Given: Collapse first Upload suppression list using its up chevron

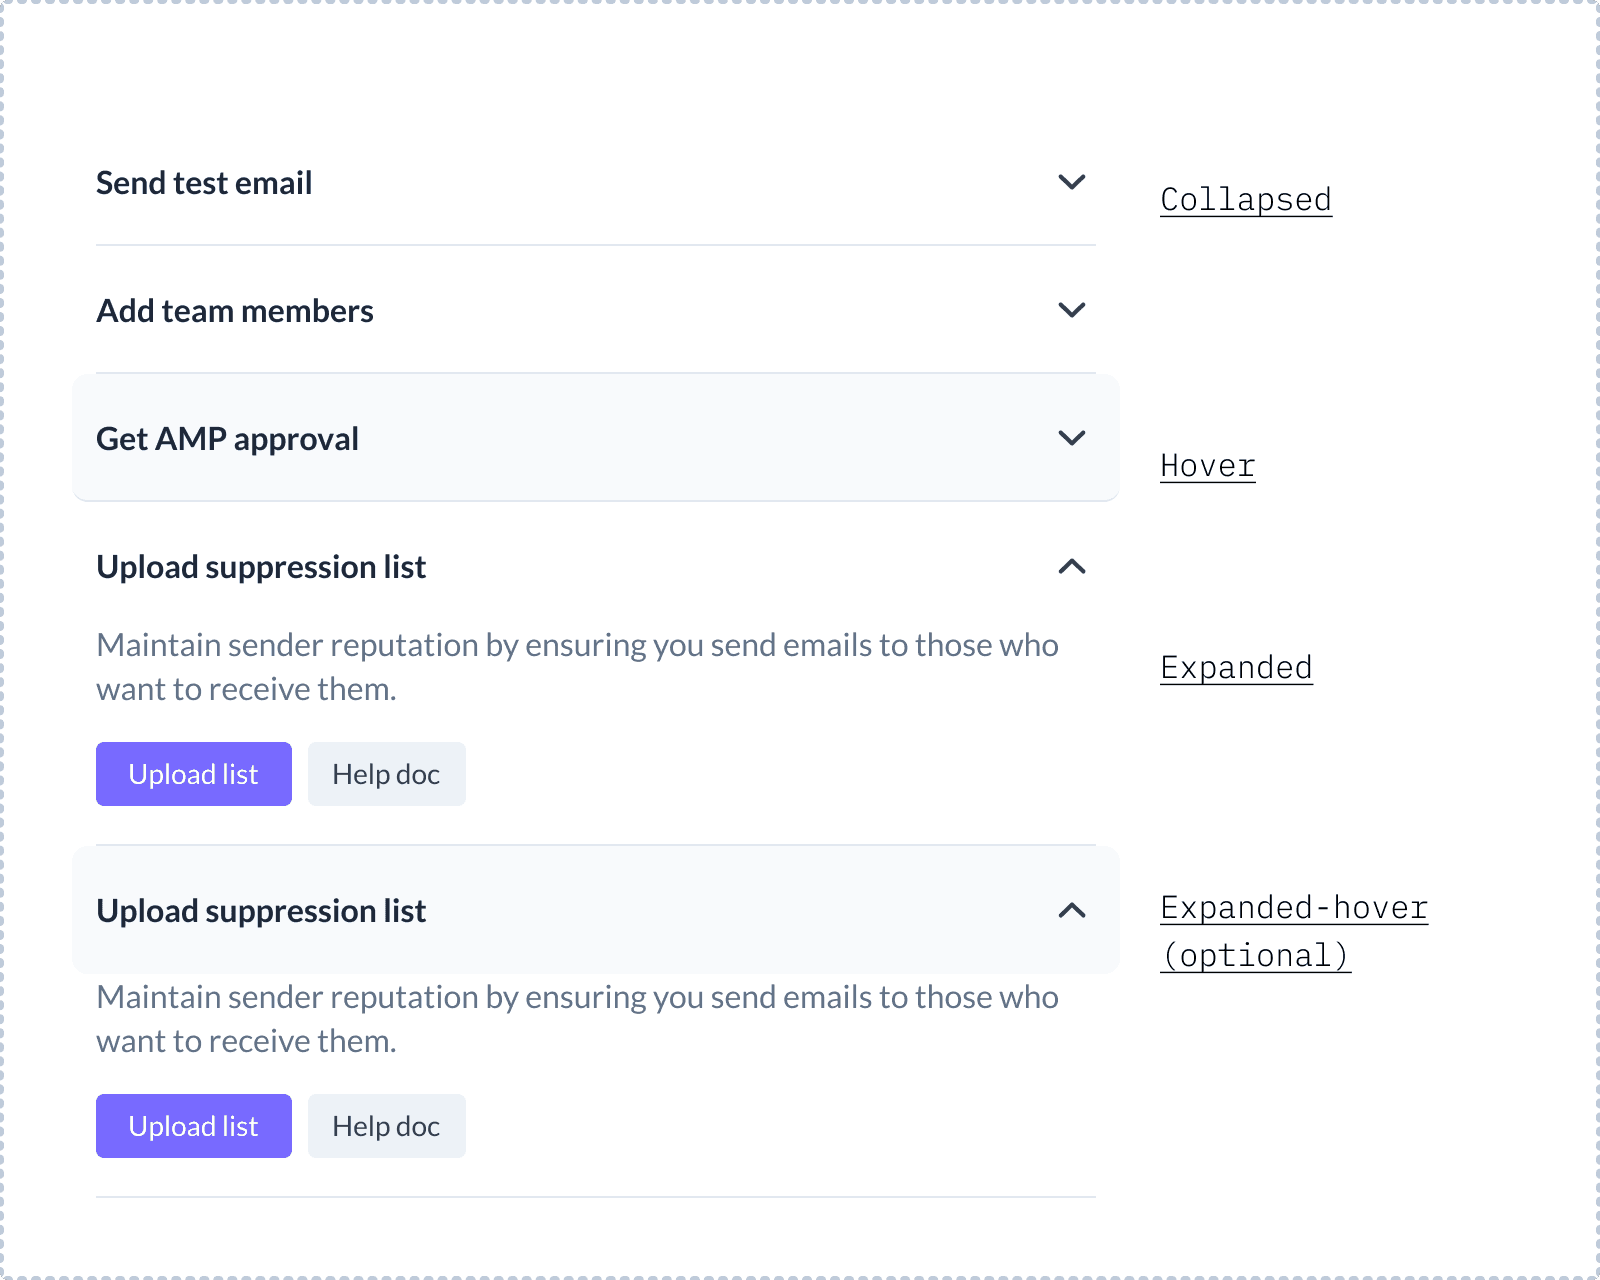Looking at the screenshot, I should pos(1072,567).
